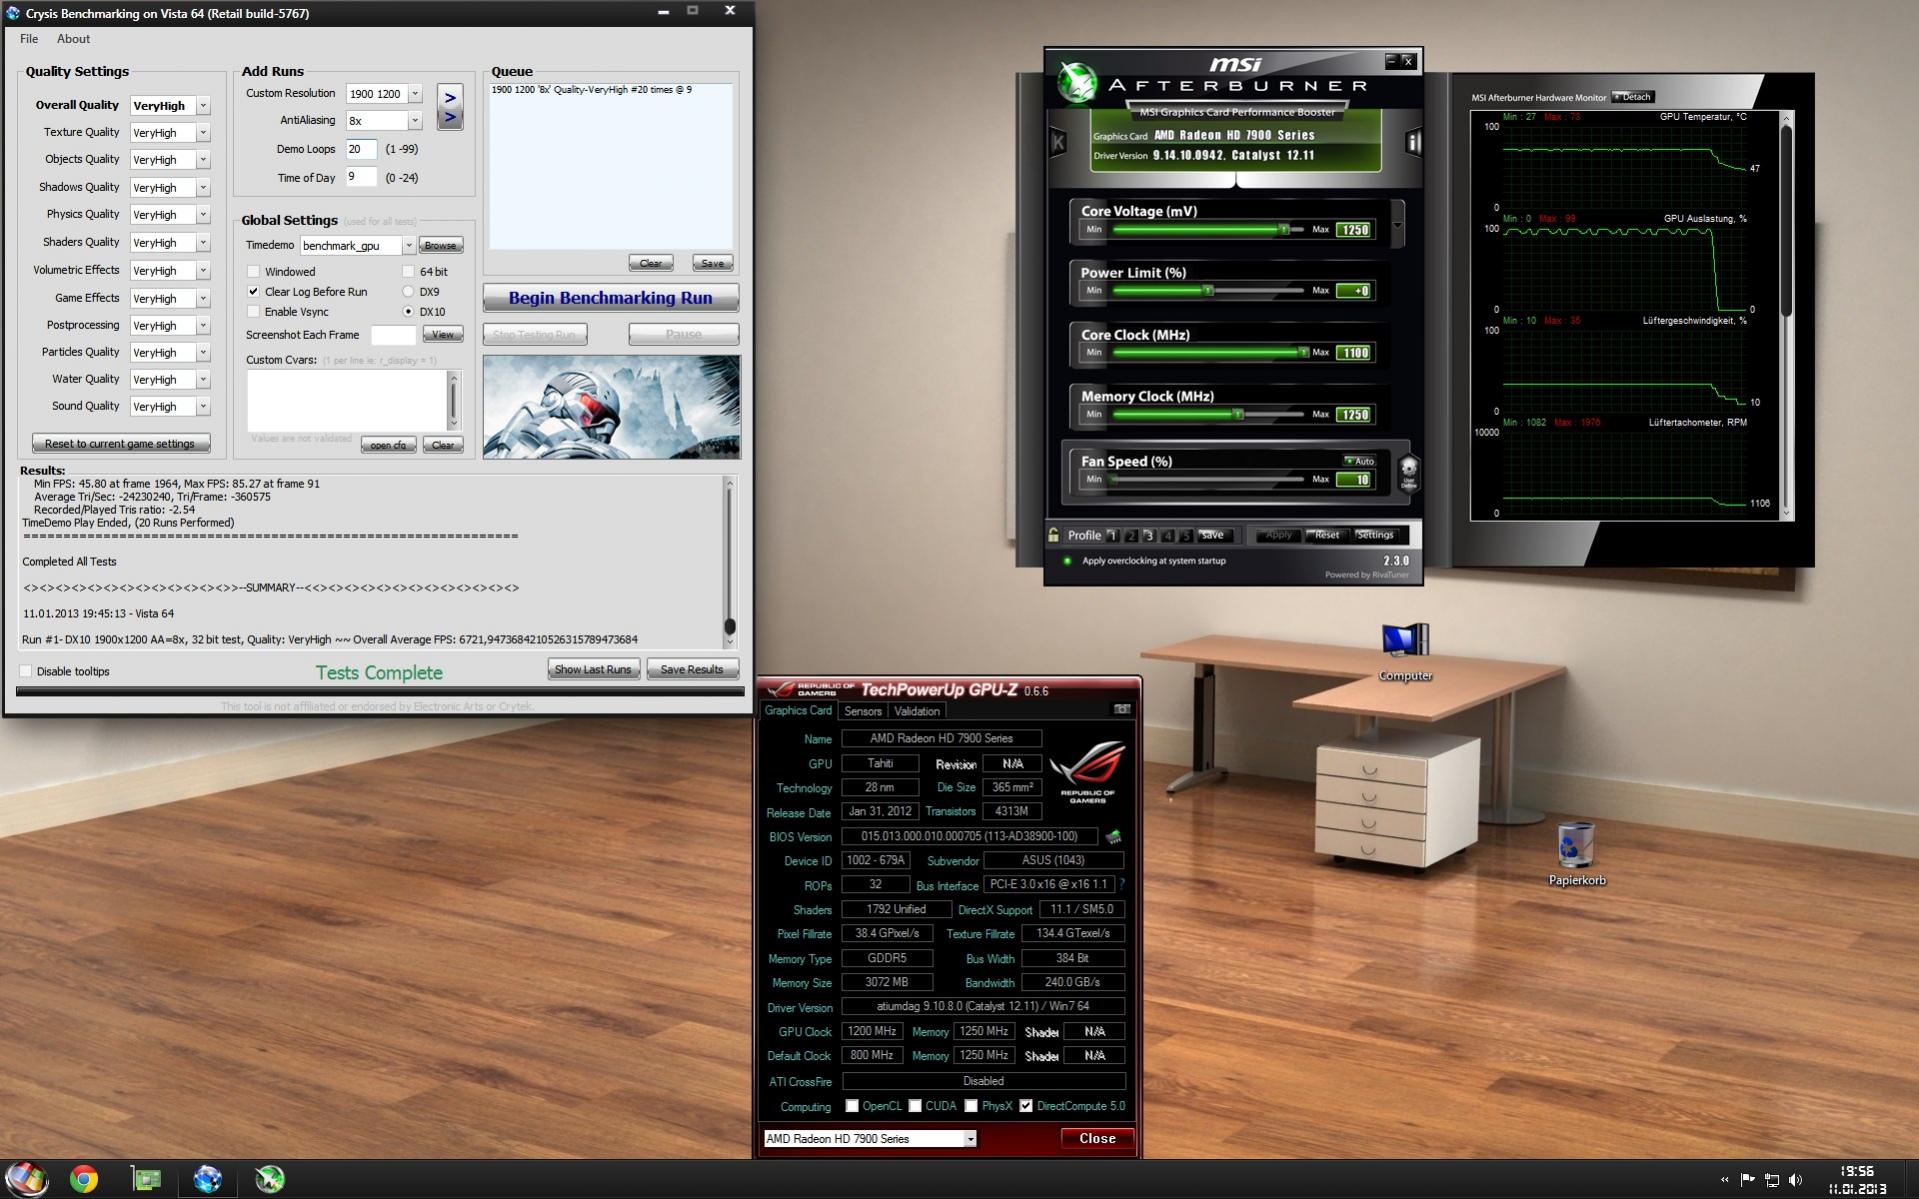The height and width of the screenshot is (1199, 1919).
Task: Click the globe icon in the taskbar
Action: point(208,1179)
